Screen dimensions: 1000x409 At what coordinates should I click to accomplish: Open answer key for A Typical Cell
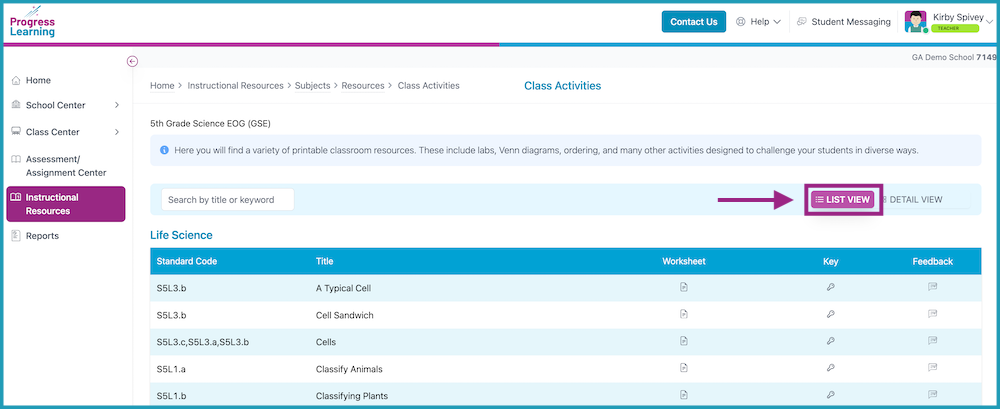tap(830, 288)
